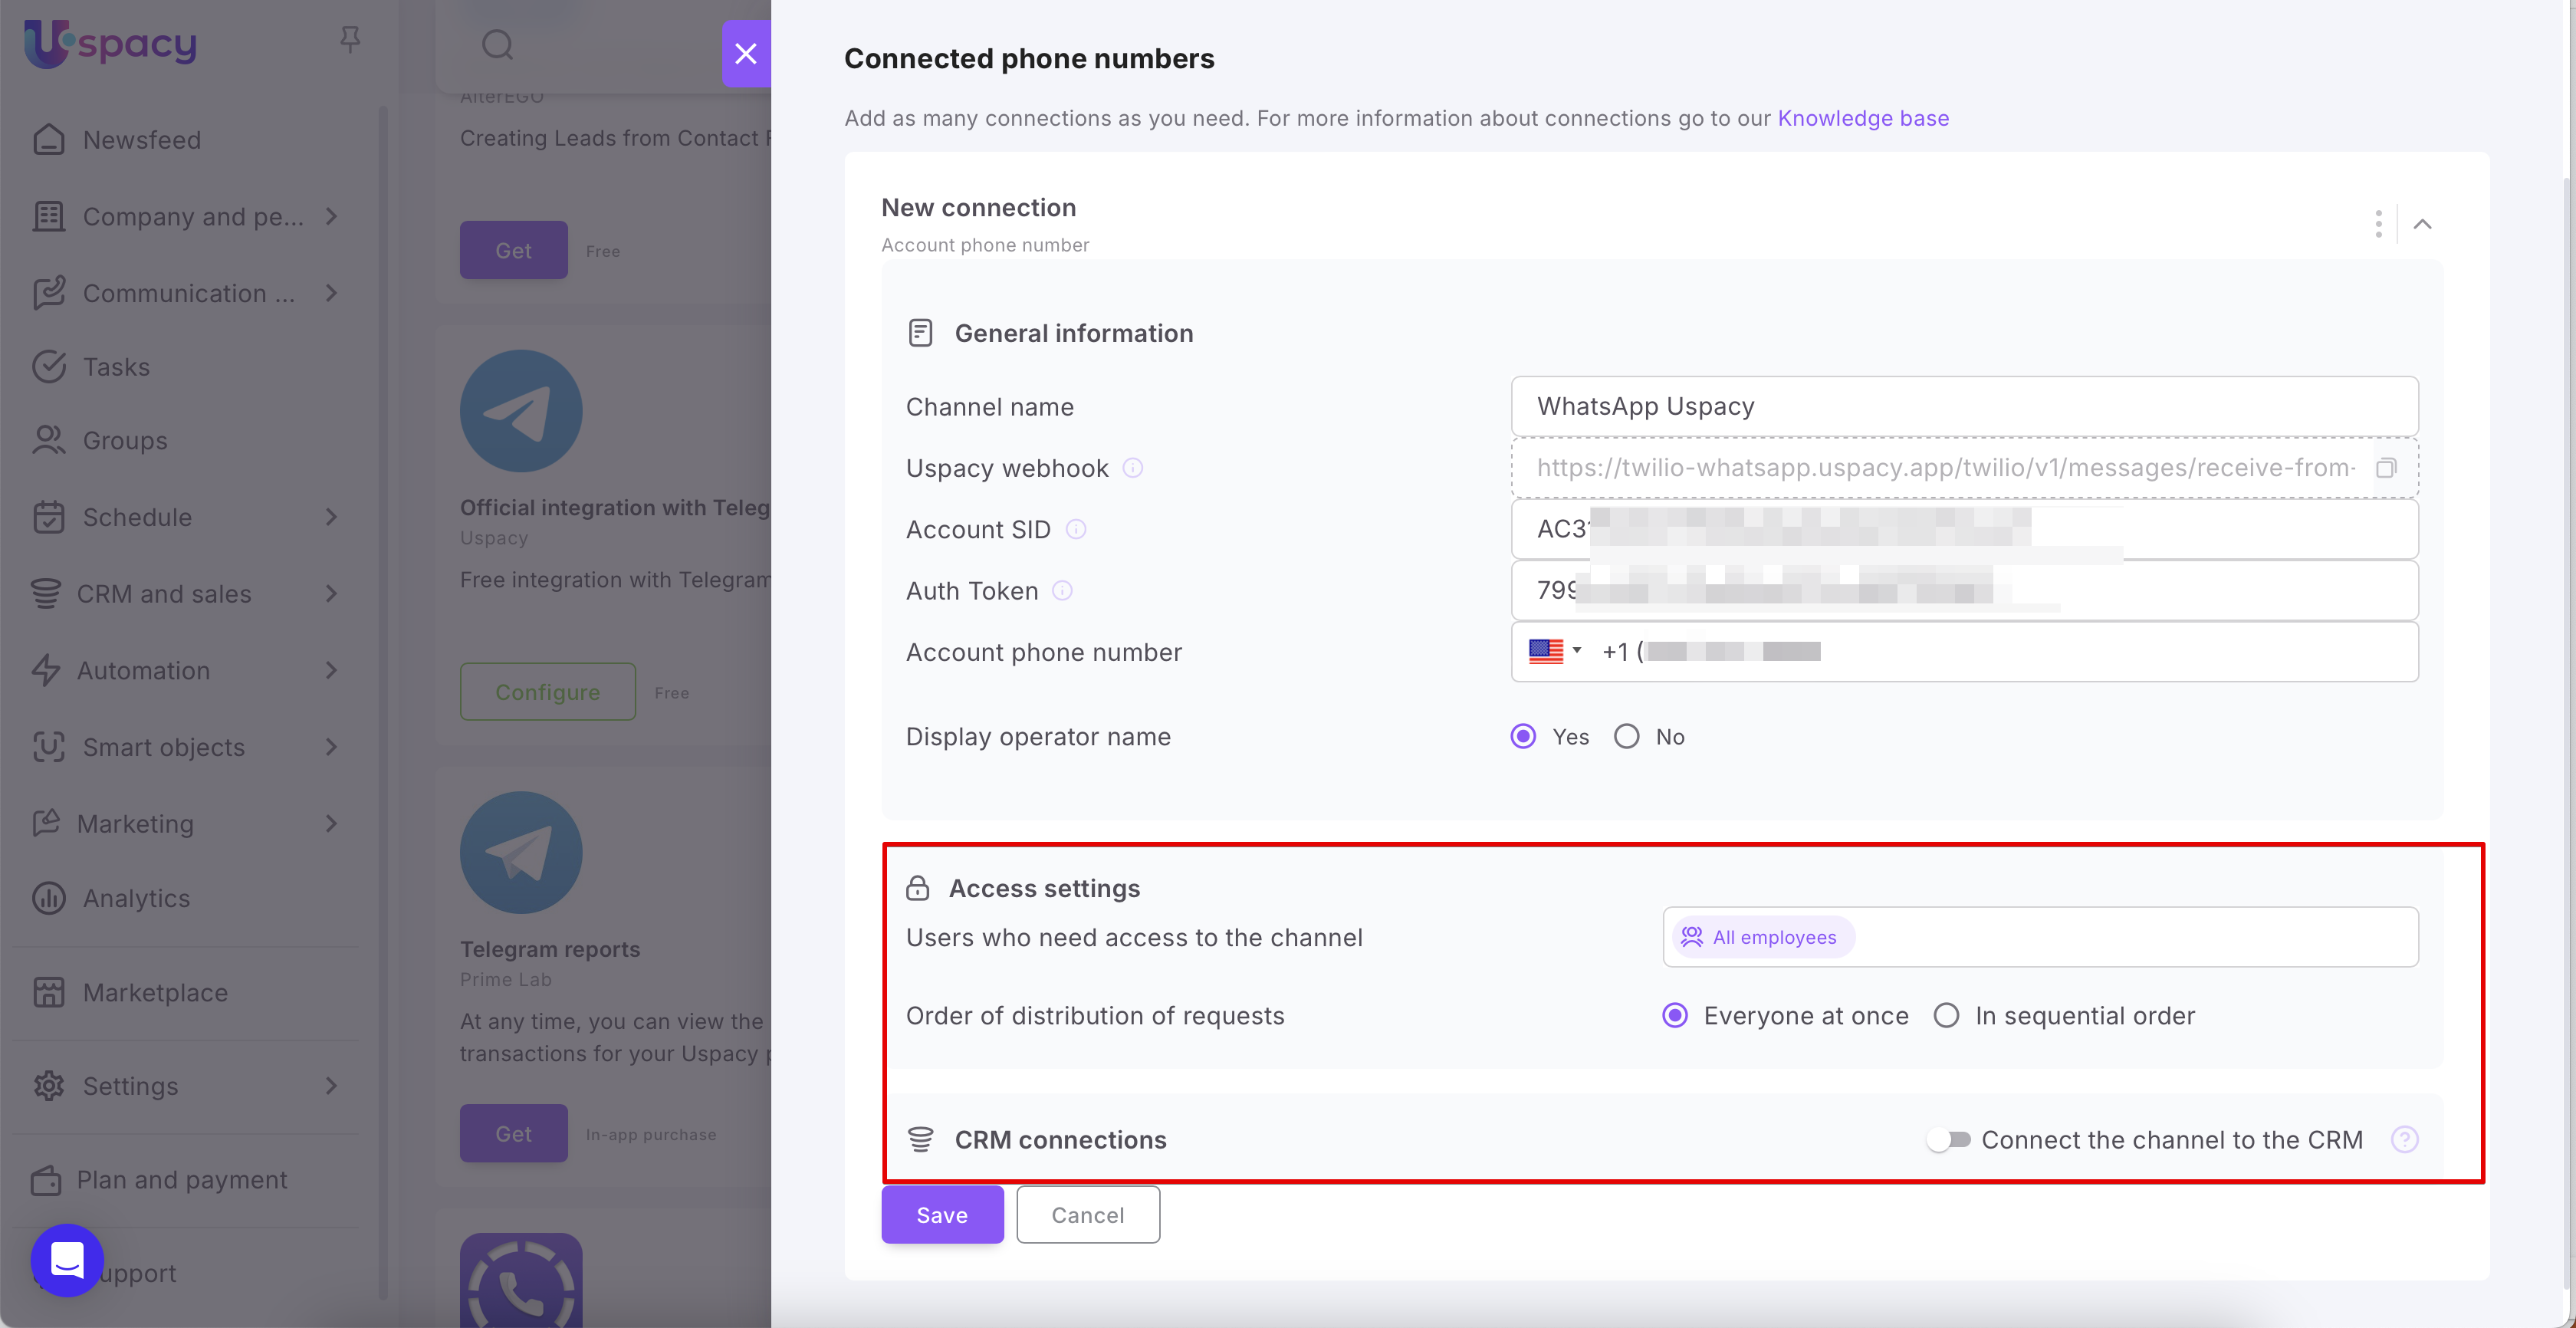Open the three-dot connection options menu
2576x1328 pixels.
2378,224
